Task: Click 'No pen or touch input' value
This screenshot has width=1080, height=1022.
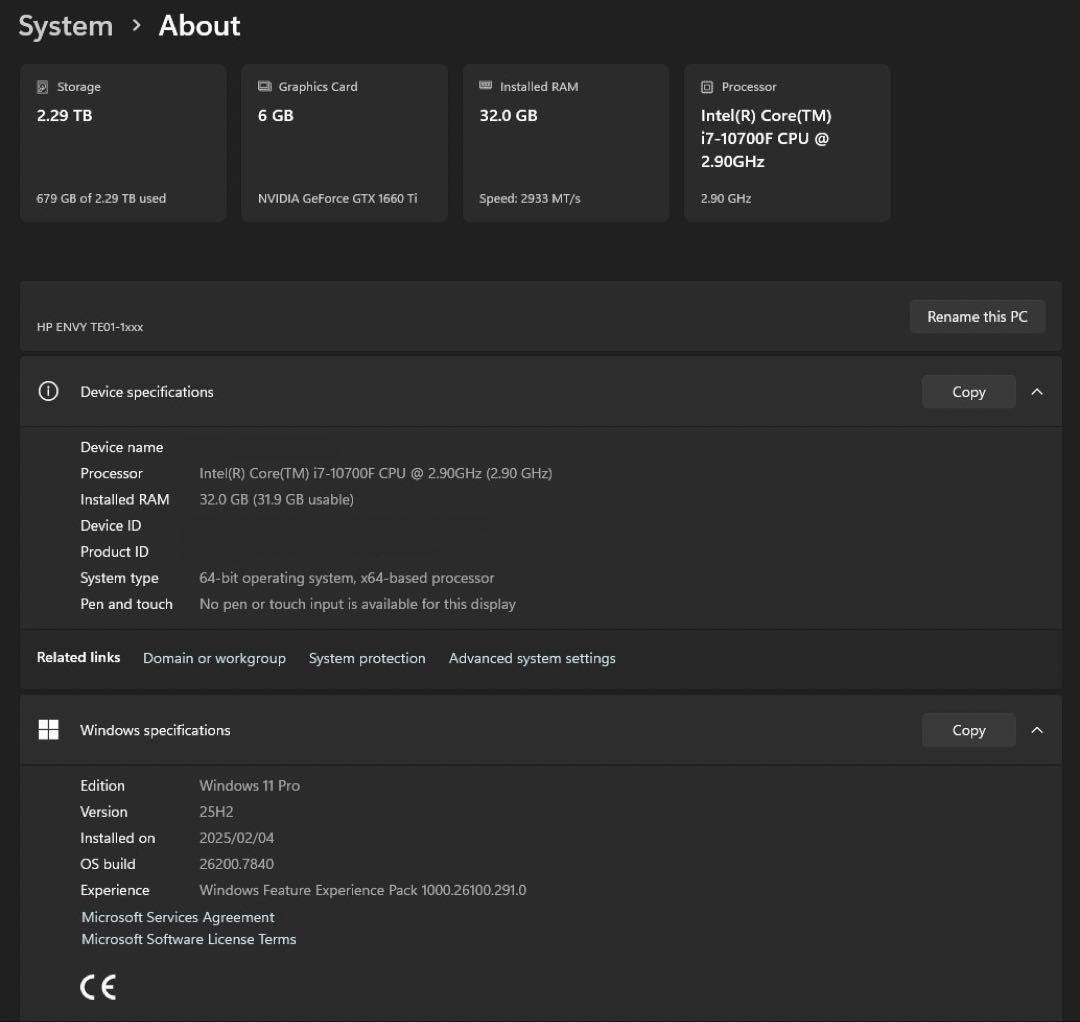Action: [x=357, y=604]
